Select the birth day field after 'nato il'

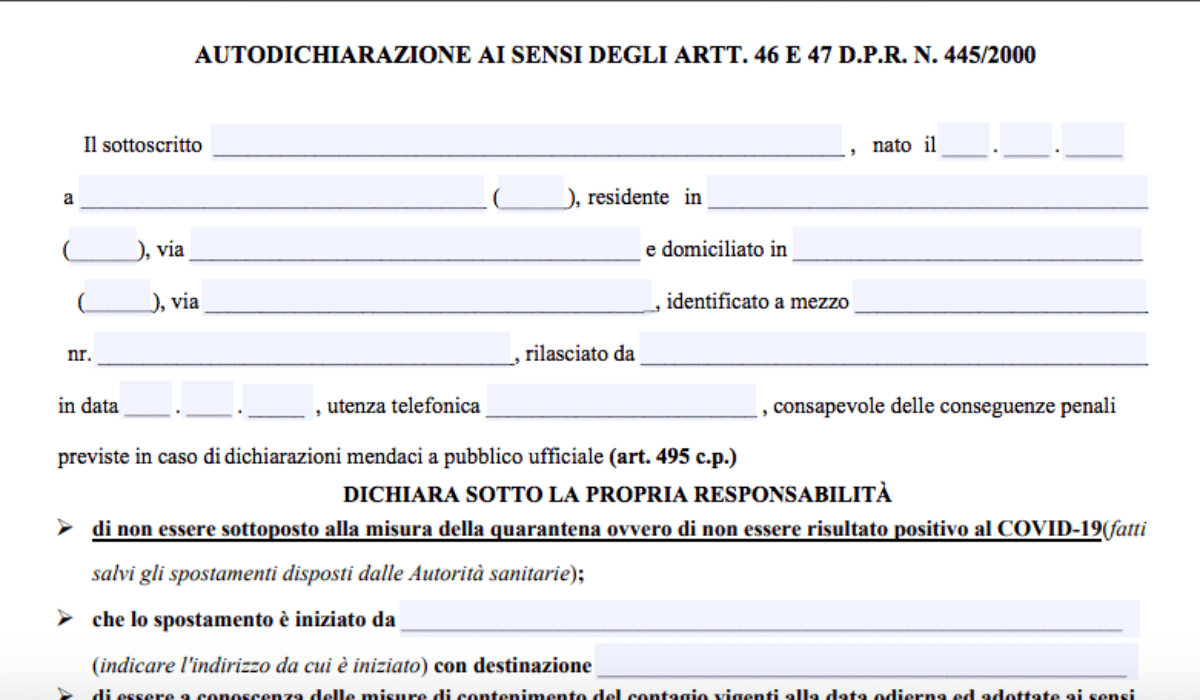964,141
